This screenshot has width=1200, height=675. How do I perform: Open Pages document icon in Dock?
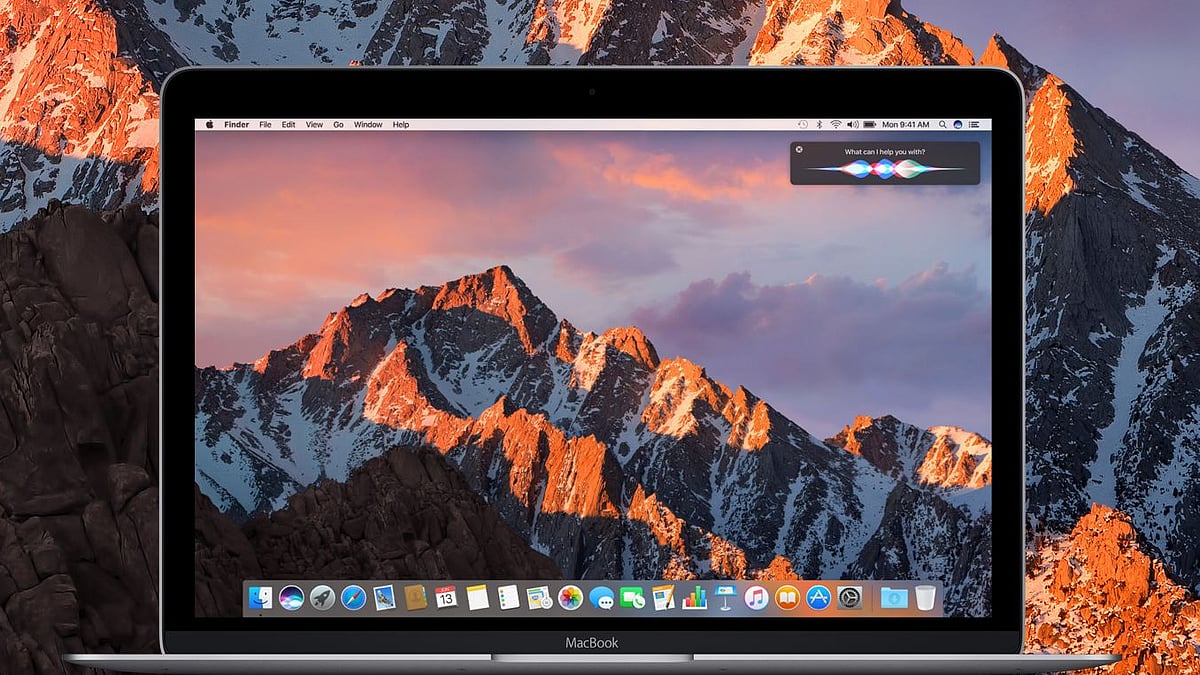(663, 597)
